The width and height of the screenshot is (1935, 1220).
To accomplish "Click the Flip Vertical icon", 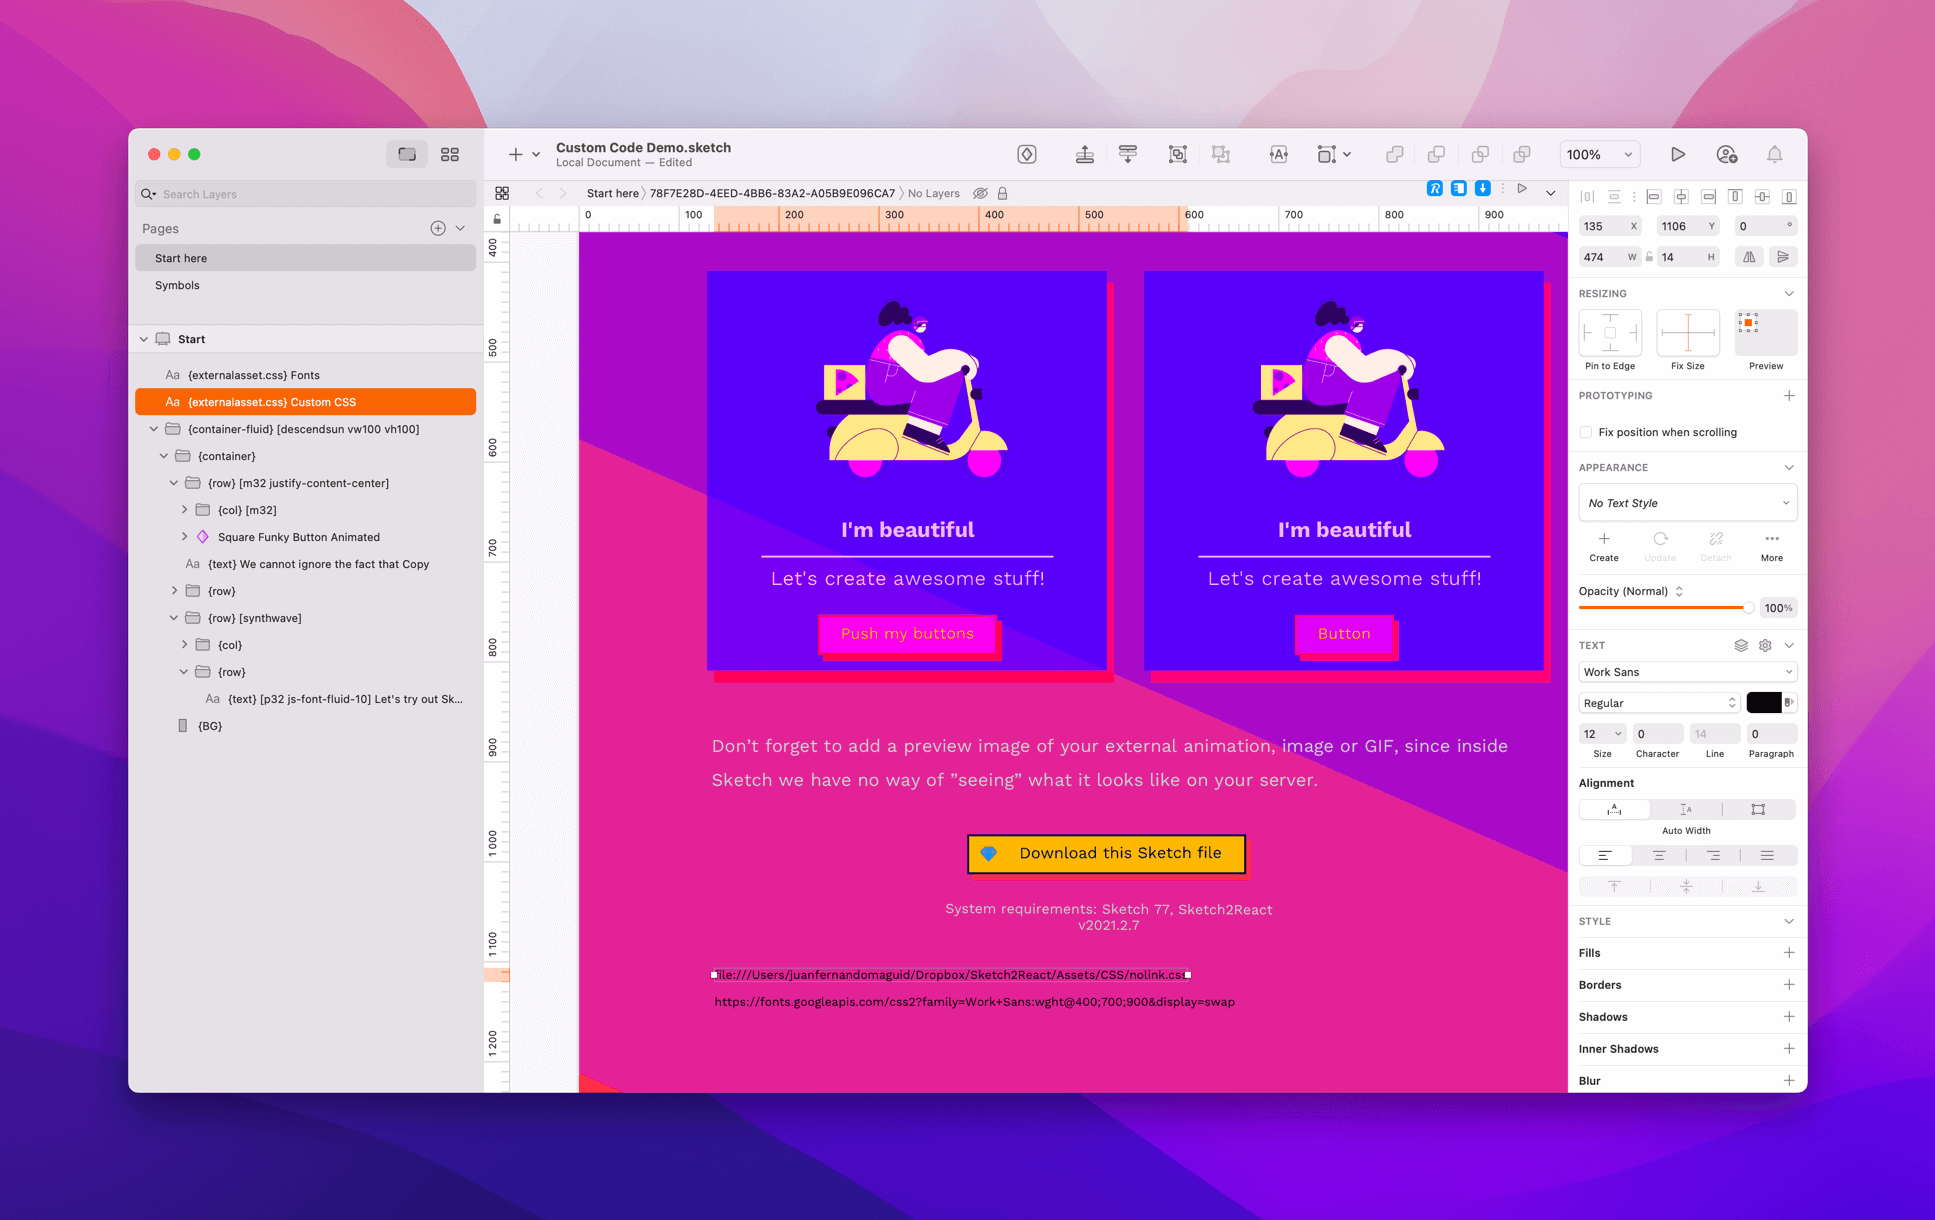I will click(1784, 257).
